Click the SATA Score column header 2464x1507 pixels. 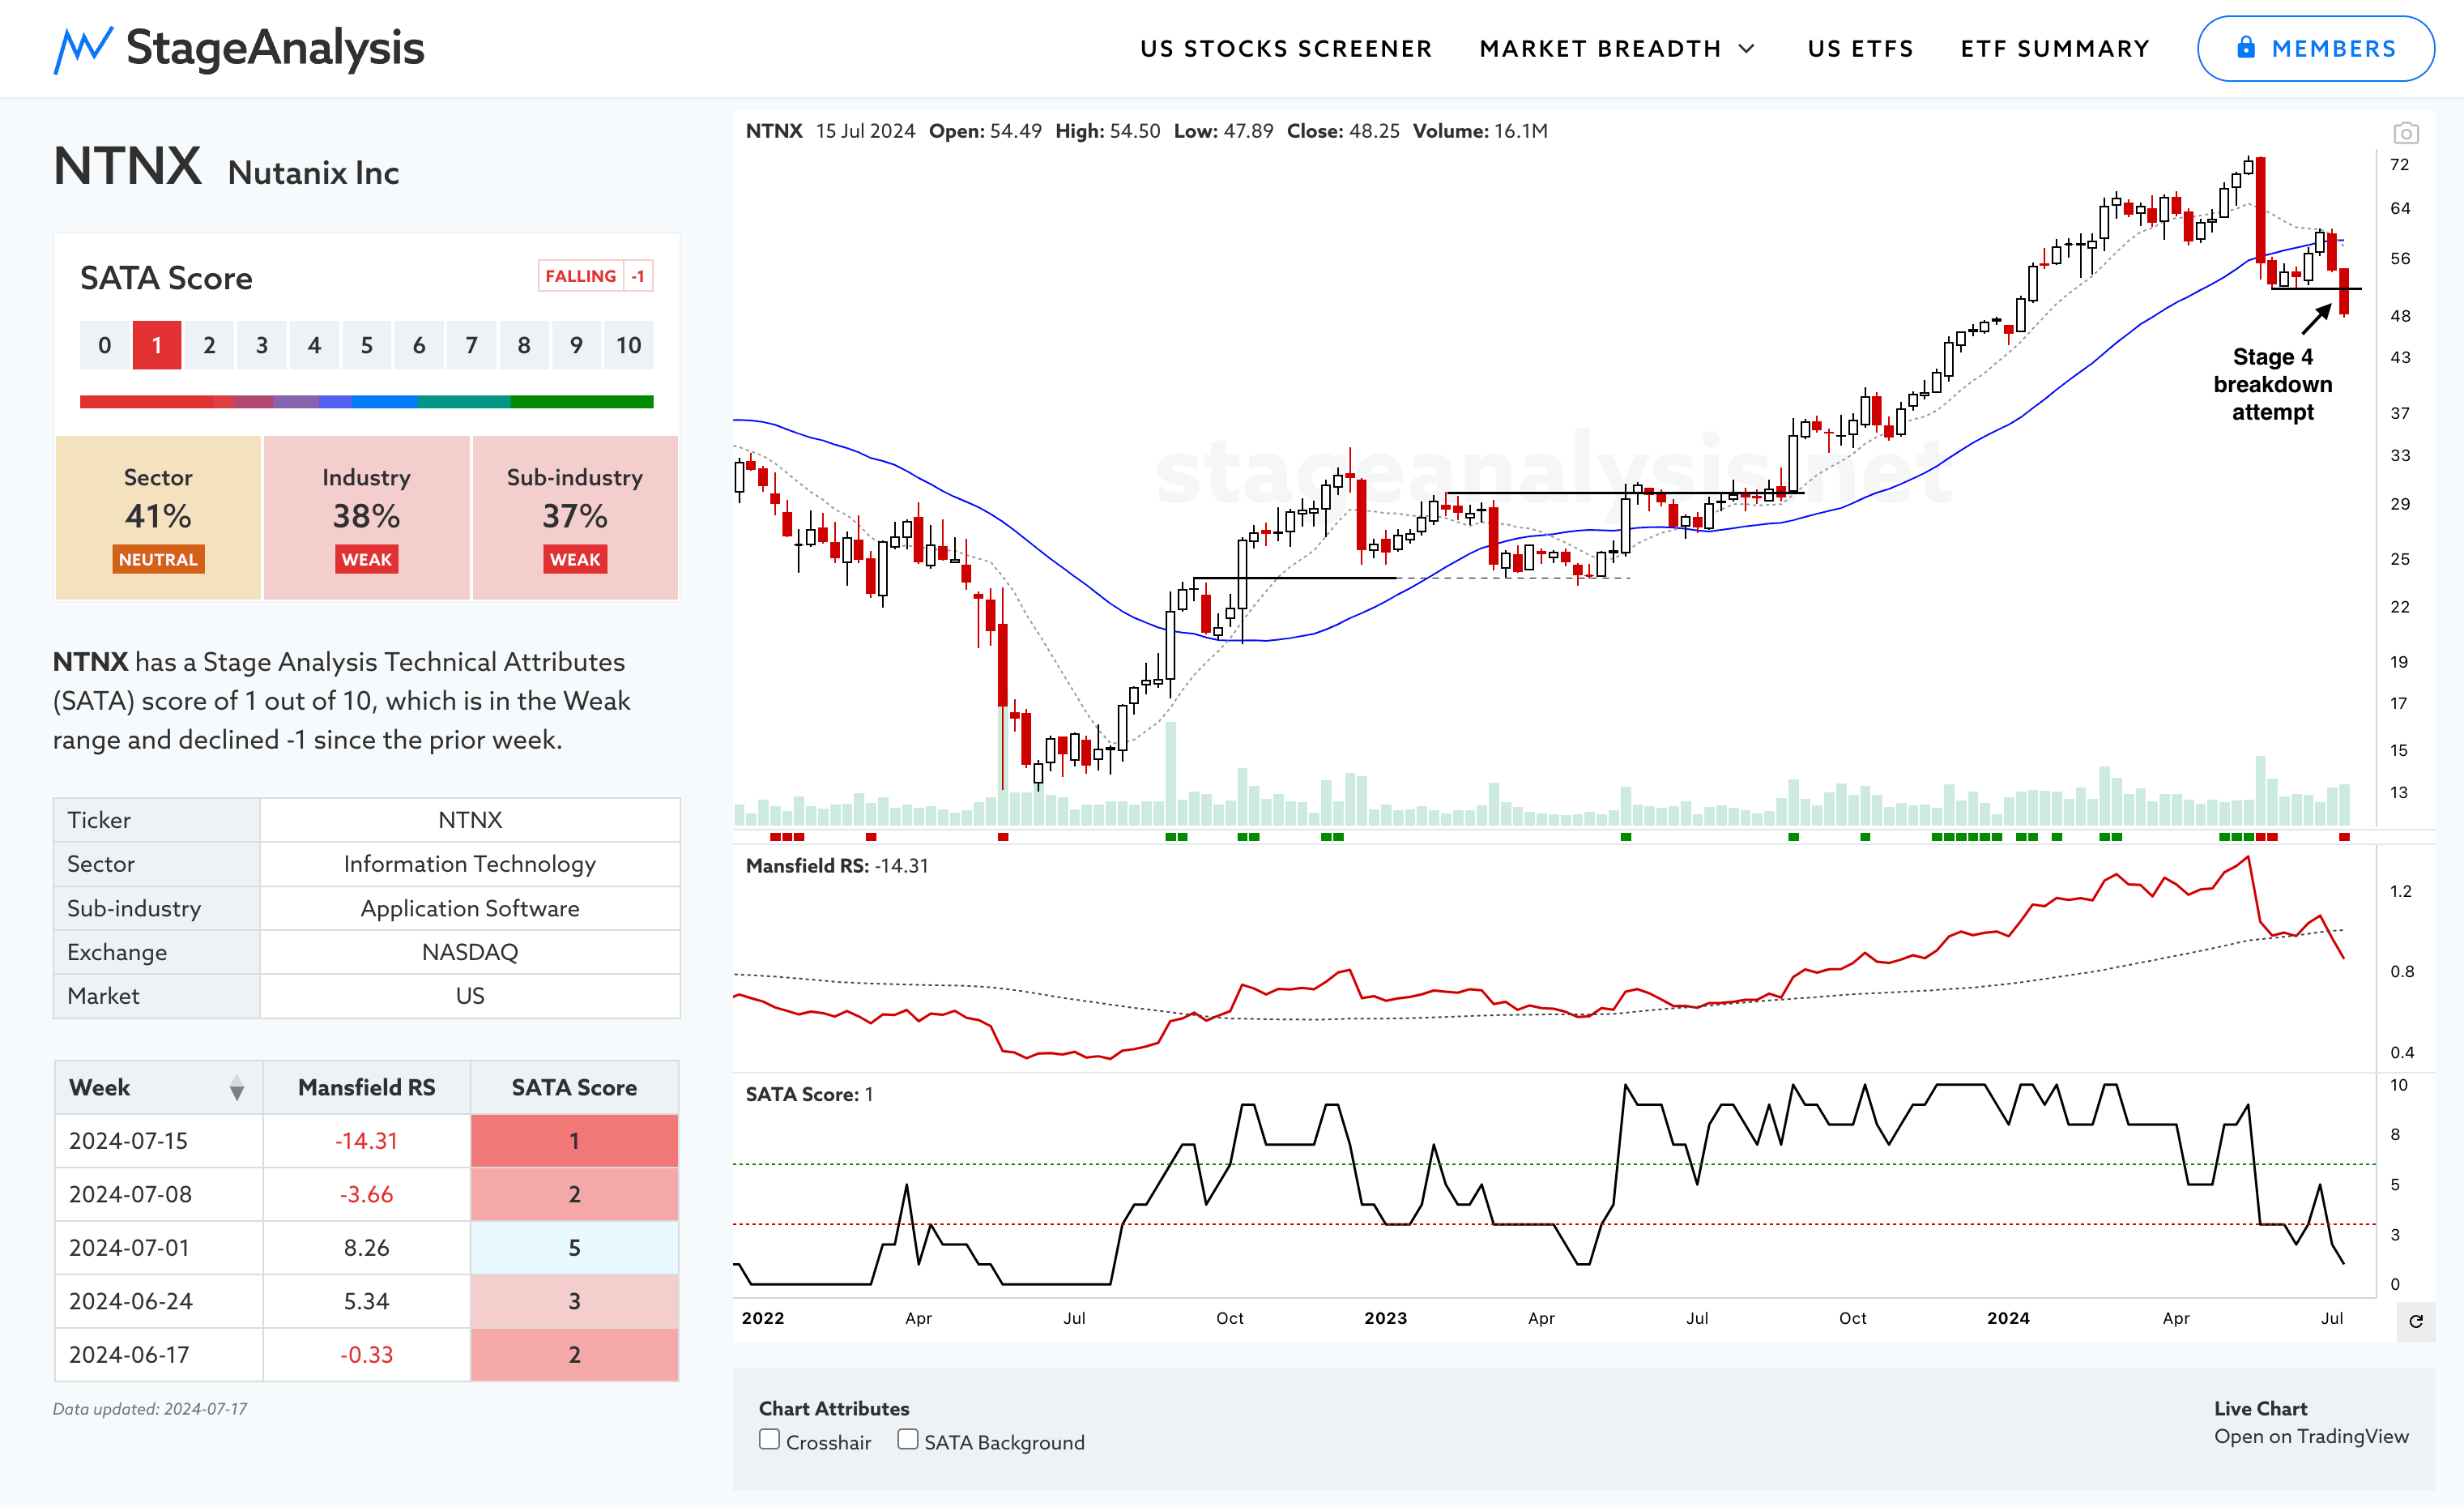(574, 1088)
